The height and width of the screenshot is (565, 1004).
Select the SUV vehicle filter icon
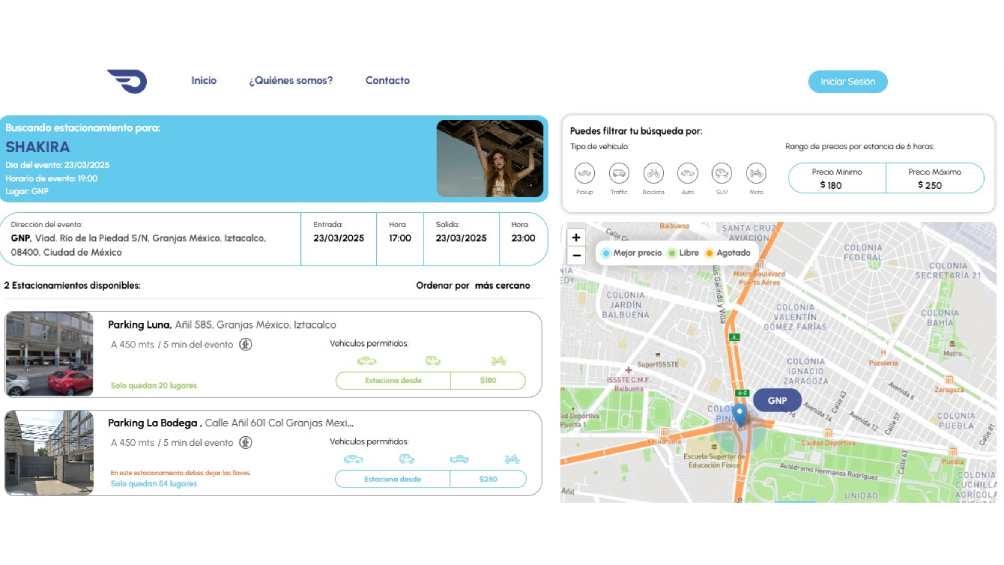click(721, 173)
